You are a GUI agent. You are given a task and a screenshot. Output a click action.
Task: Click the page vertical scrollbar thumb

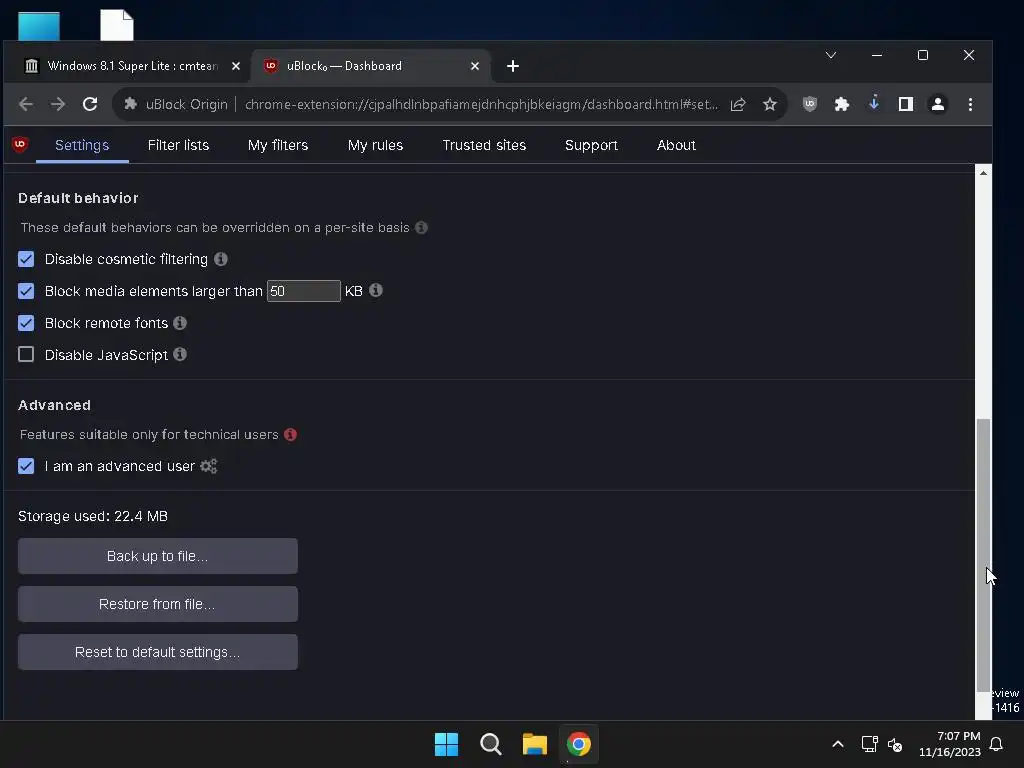[983, 555]
